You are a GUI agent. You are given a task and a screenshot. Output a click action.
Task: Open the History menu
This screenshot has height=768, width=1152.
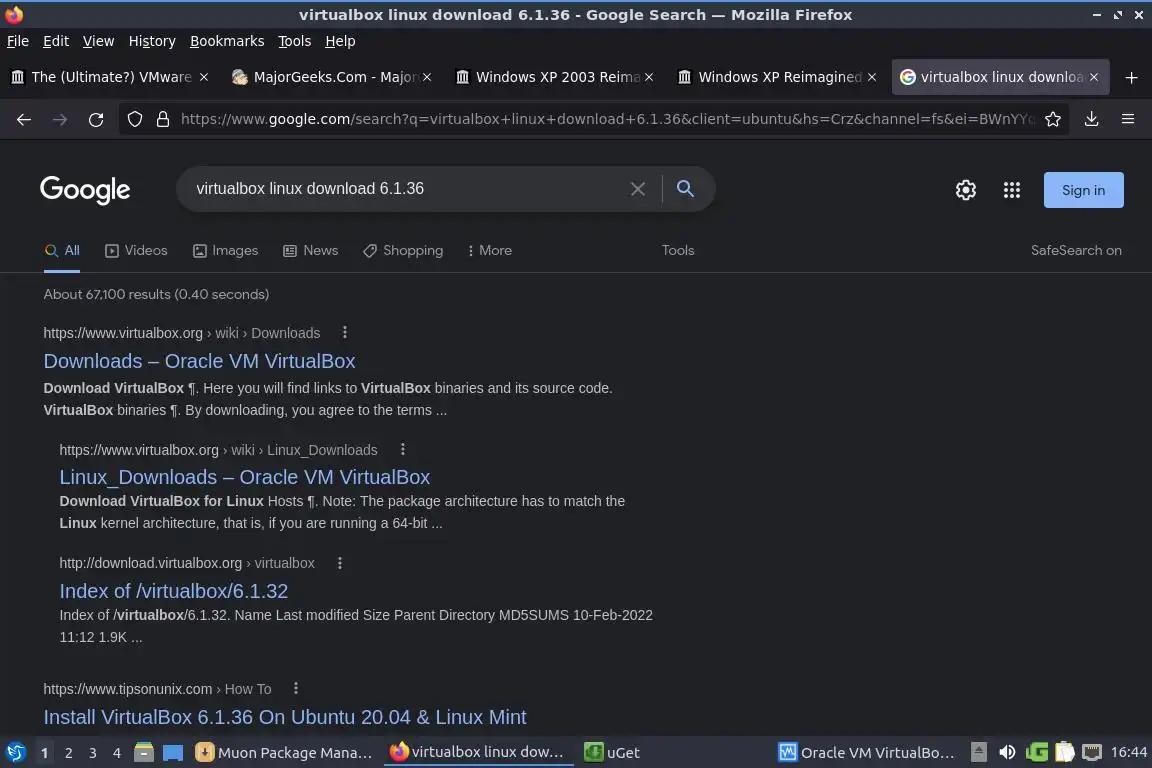[152, 41]
